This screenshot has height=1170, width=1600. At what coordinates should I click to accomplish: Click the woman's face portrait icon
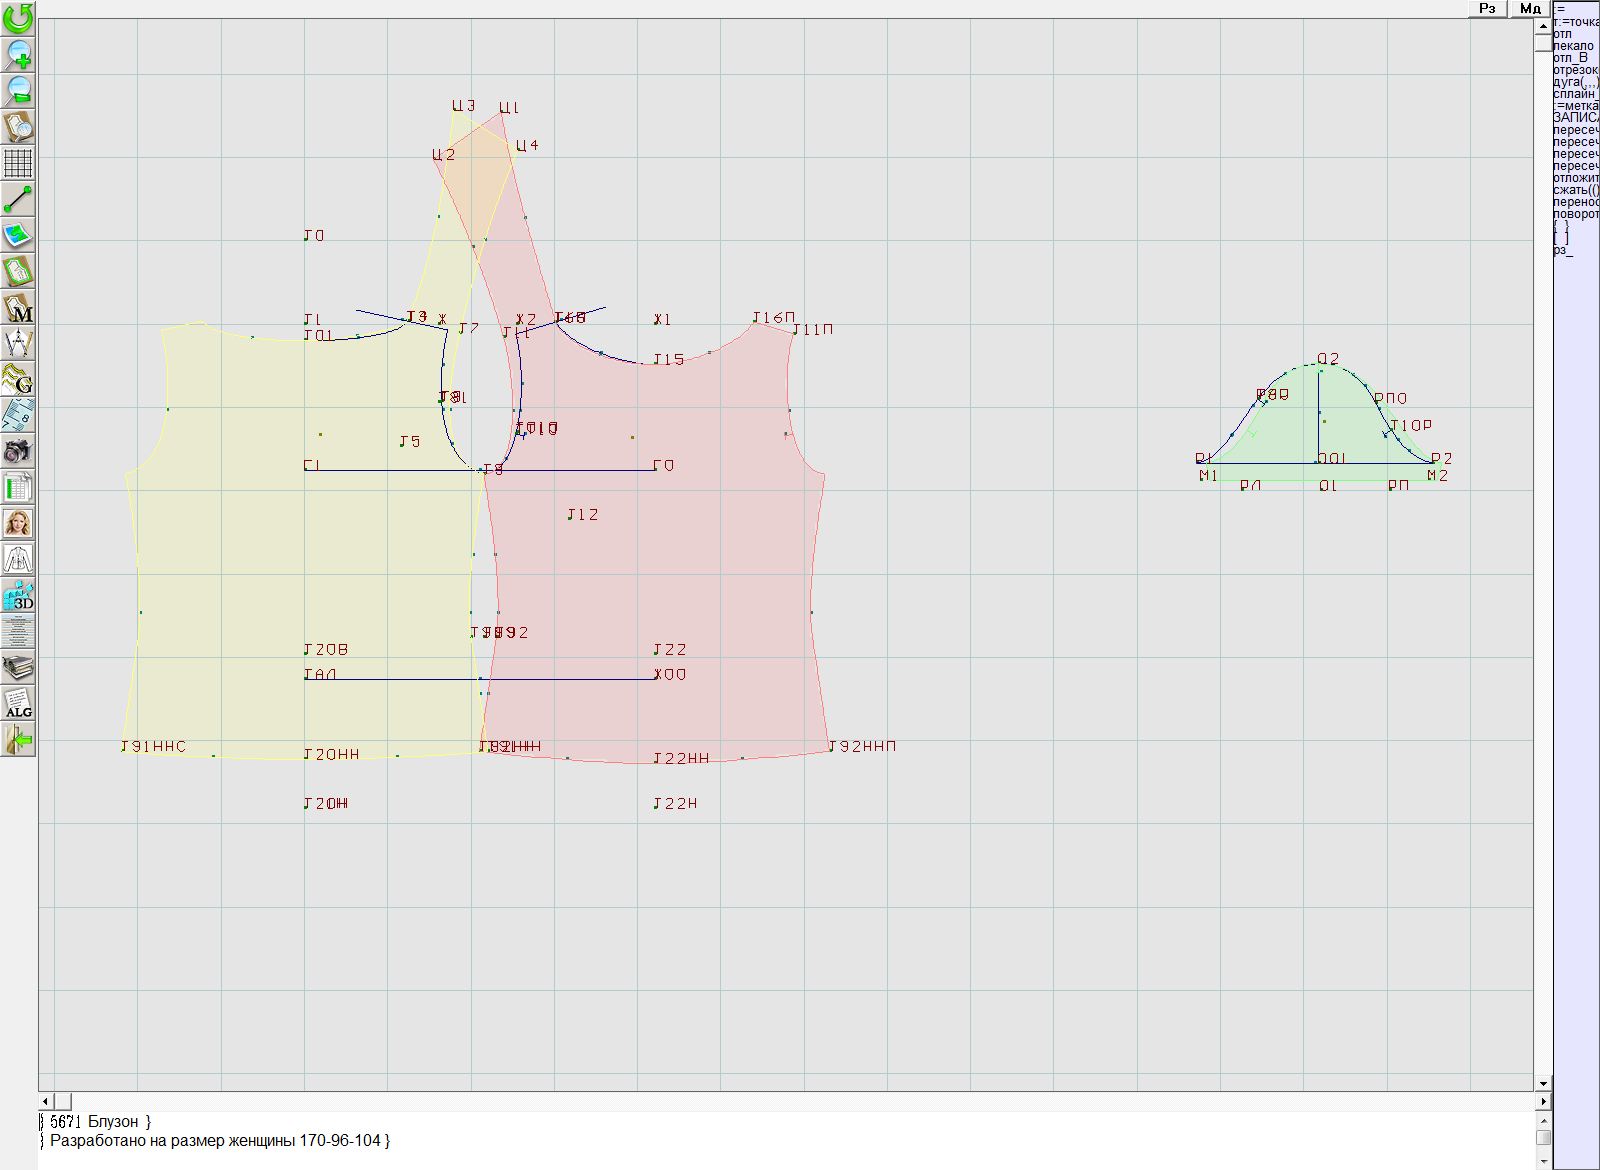click(x=18, y=523)
